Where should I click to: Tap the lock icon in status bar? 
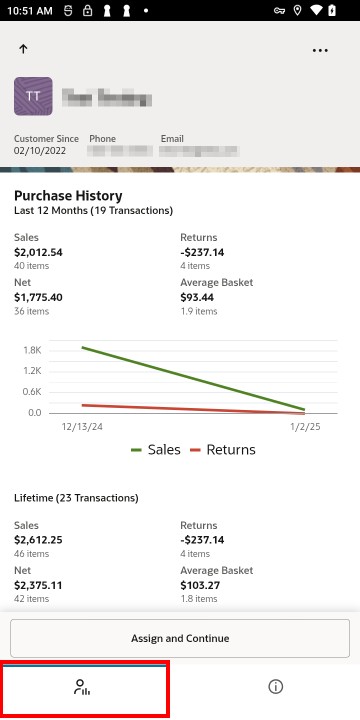[87, 11]
